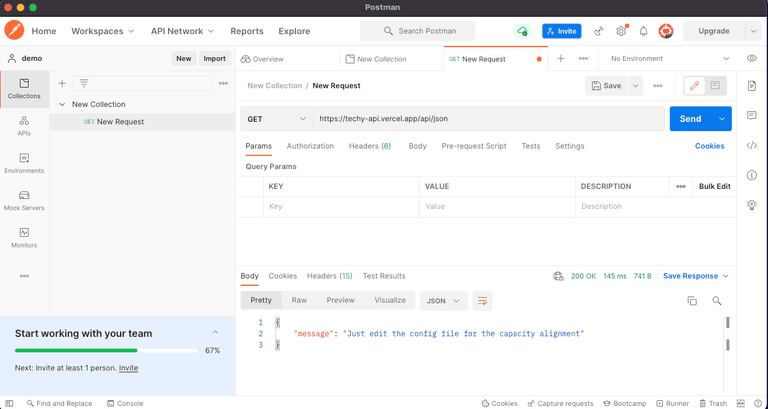
Task: Search within the response body
Action: coord(717,301)
